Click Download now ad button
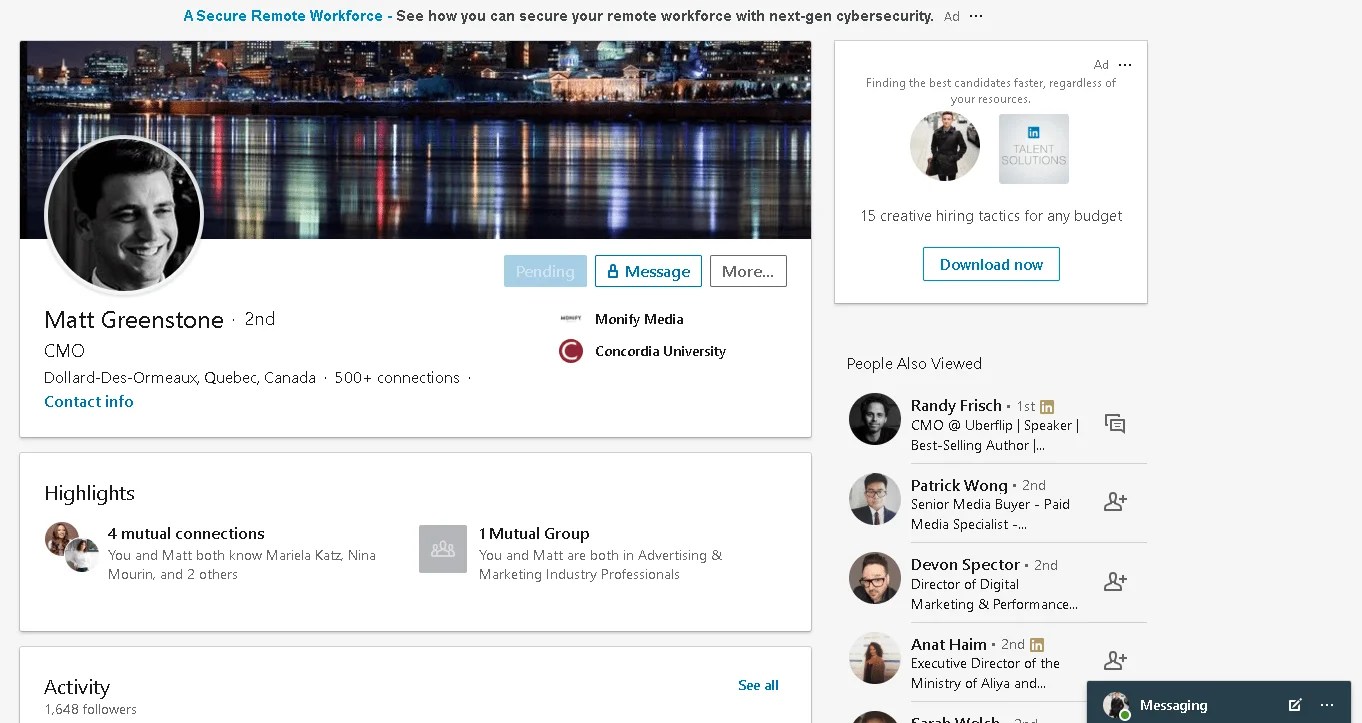The height and width of the screenshot is (723, 1362). [991, 264]
